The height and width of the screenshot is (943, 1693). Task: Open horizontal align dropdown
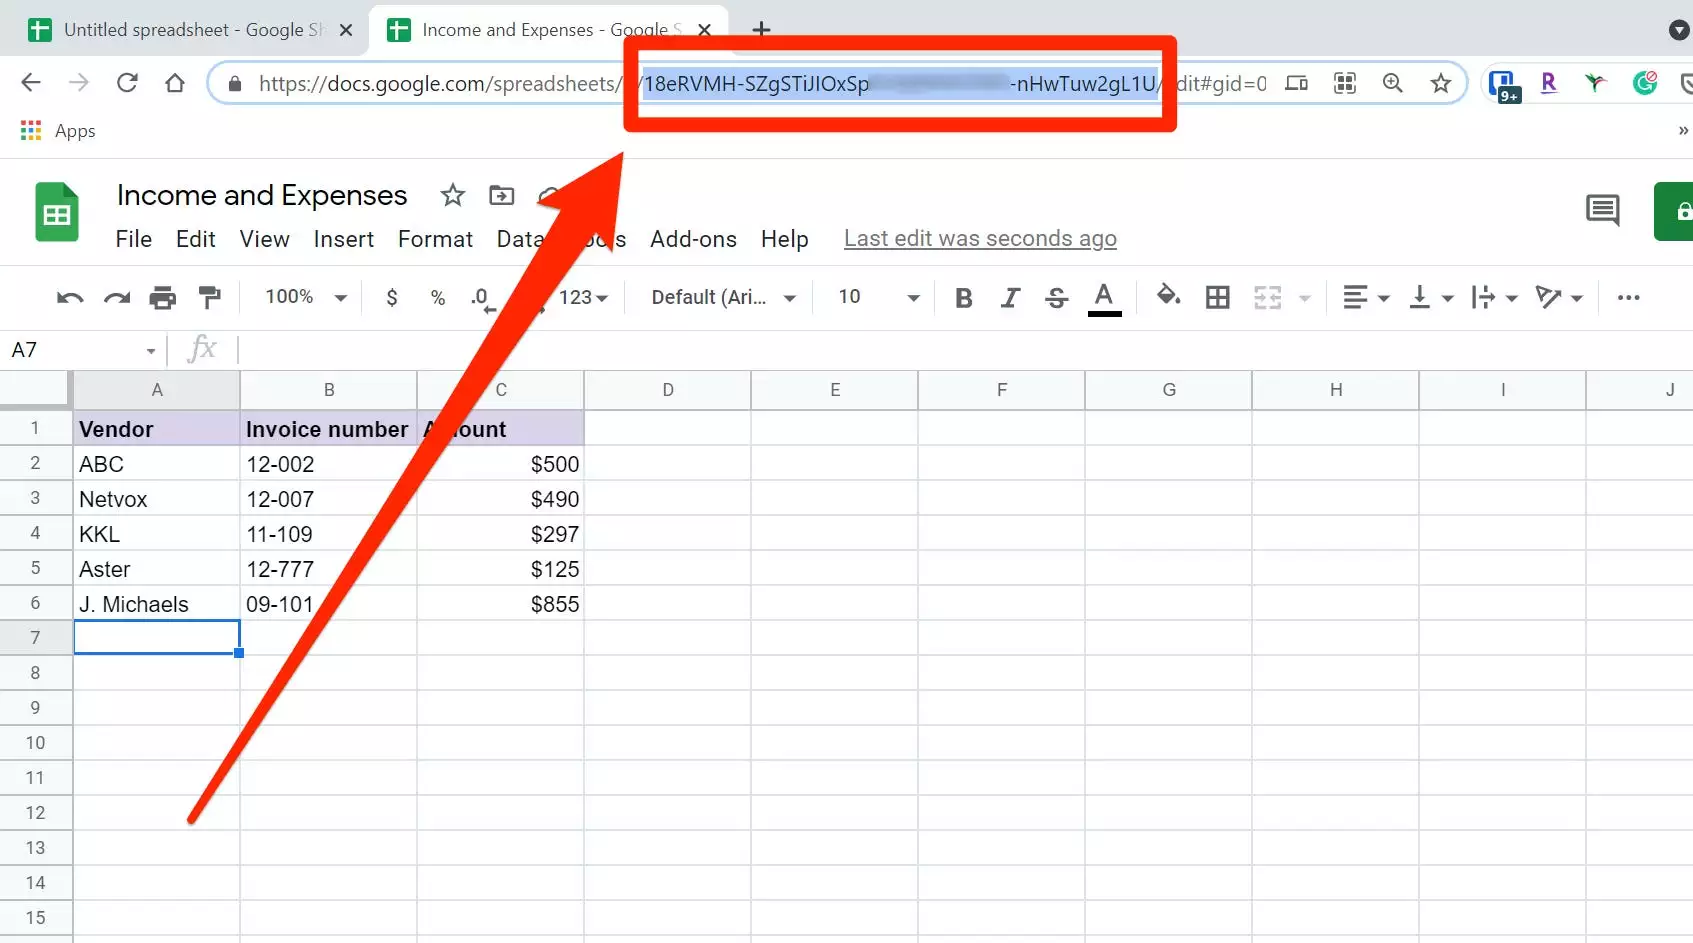1366,297
